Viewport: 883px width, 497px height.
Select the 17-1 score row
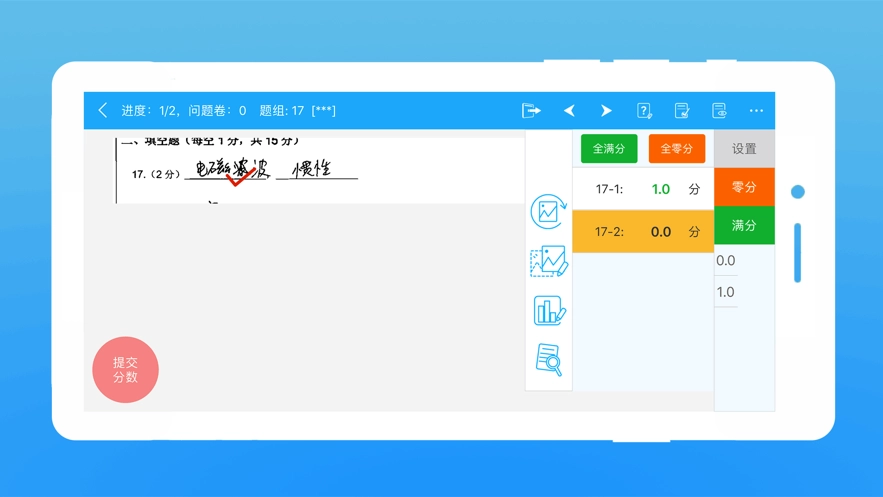643,189
